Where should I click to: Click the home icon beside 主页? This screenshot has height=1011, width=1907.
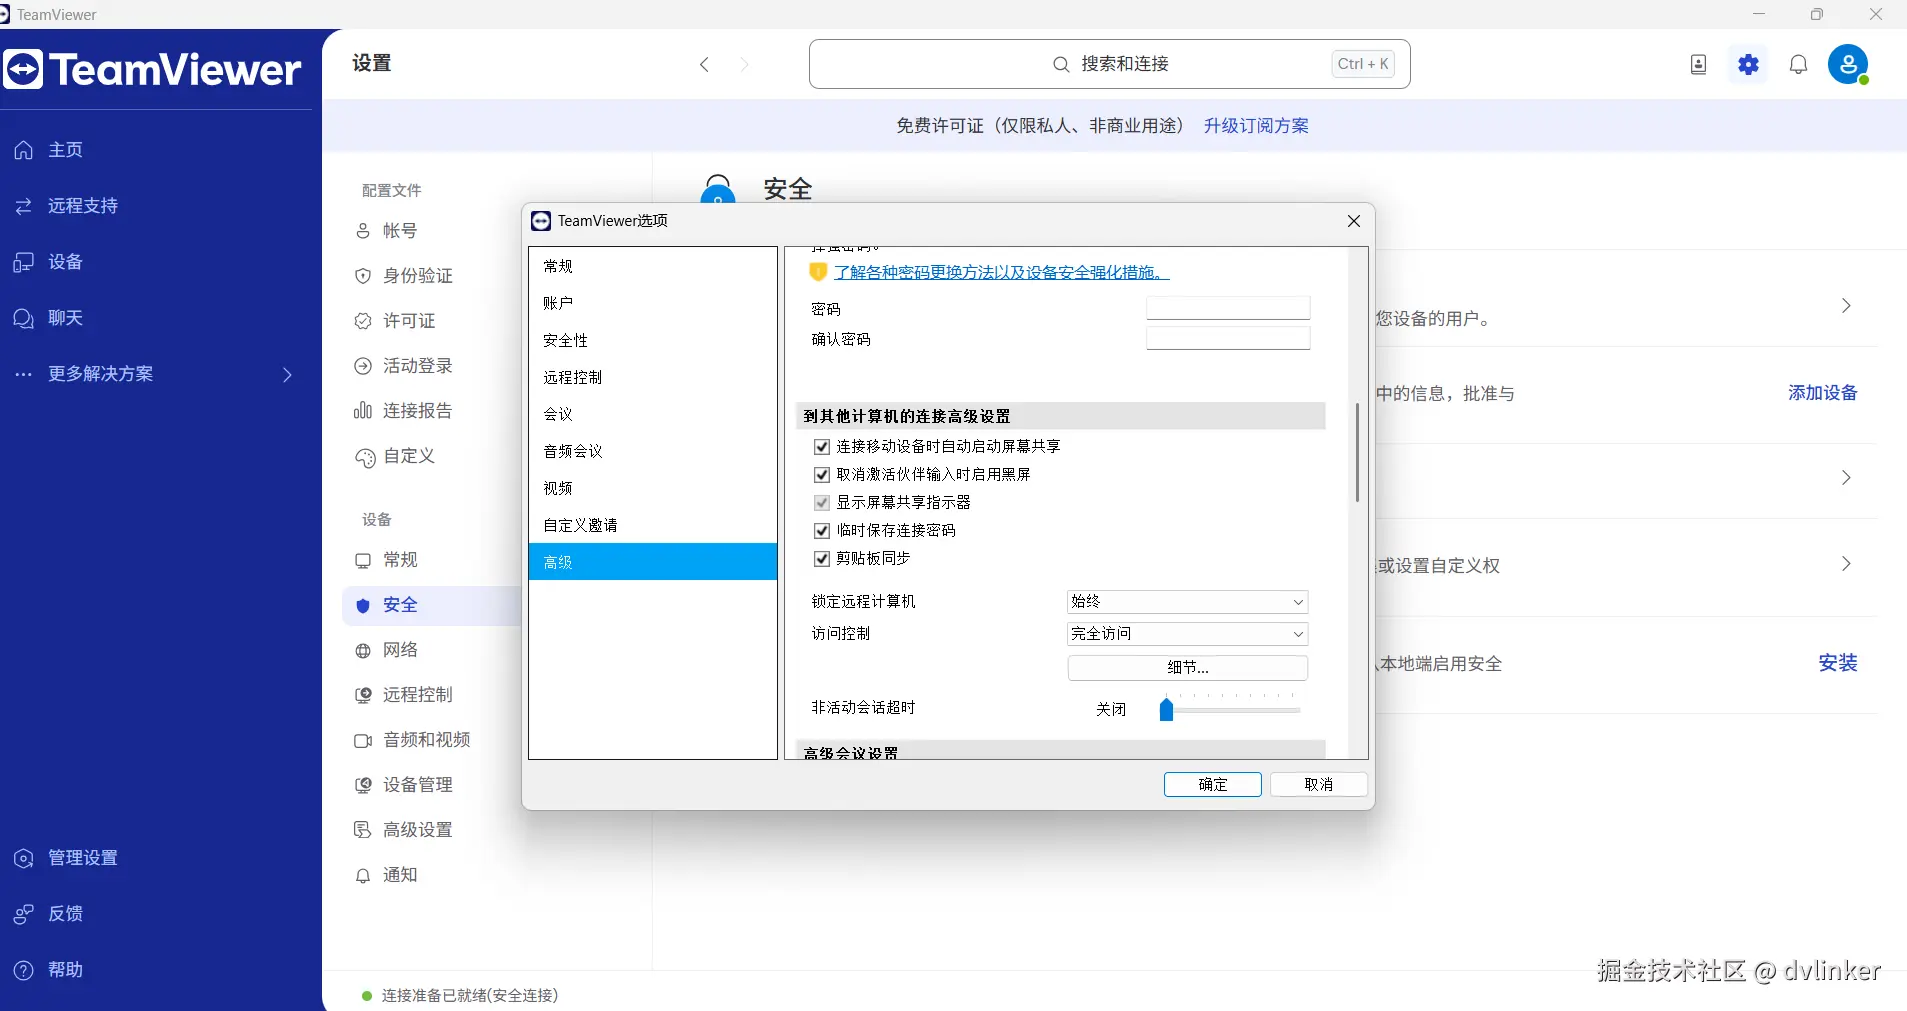point(24,150)
